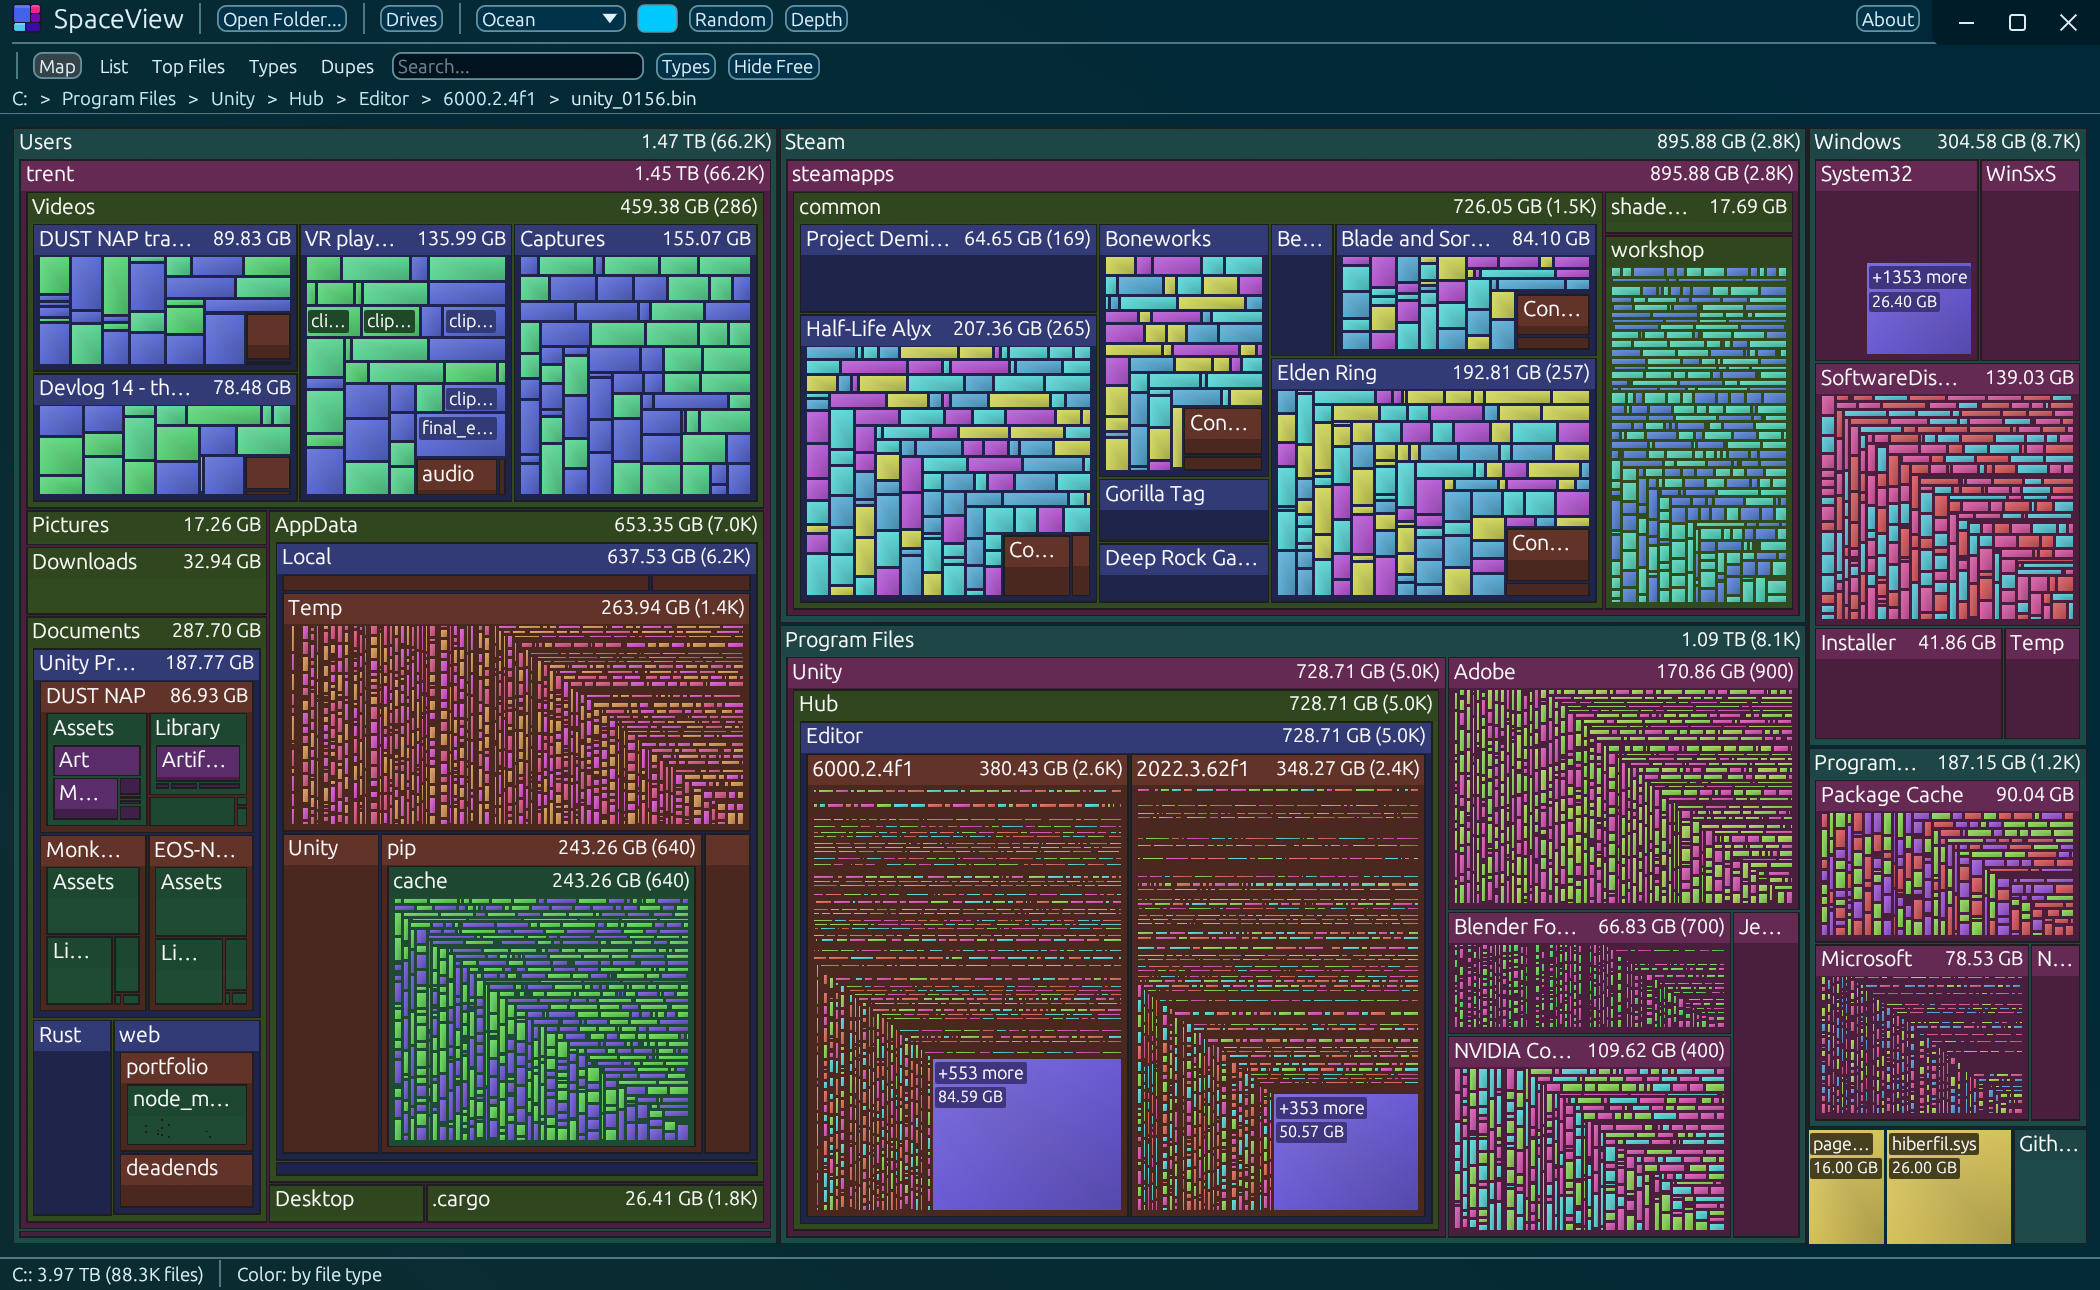The image size is (2100, 1290).
Task: Switch to the List tab
Action: pyautogui.click(x=113, y=66)
